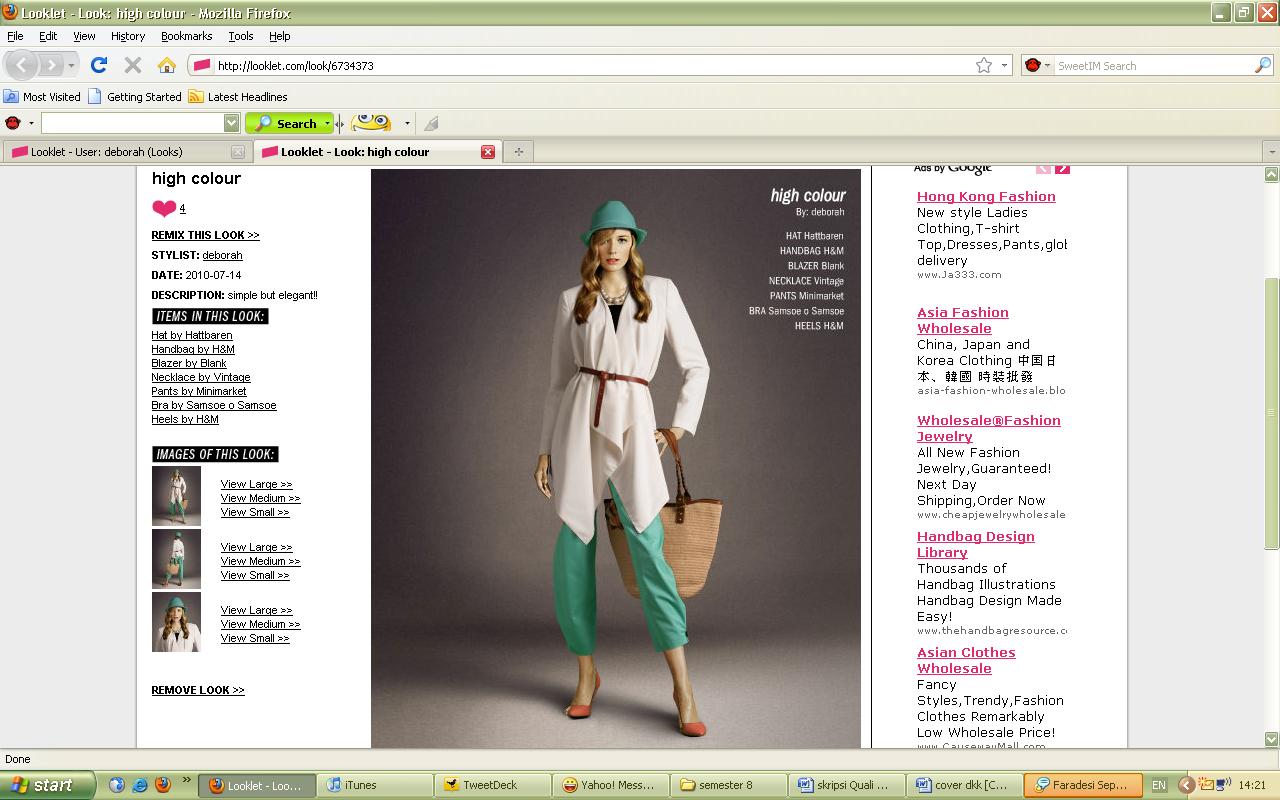Go to Firefox home page
1280x800 pixels.
coord(166,65)
